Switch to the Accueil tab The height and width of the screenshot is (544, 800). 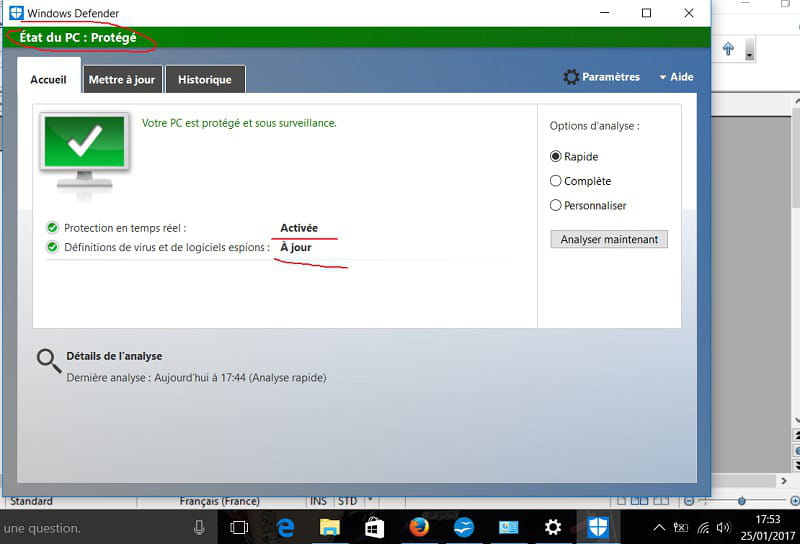click(x=48, y=80)
